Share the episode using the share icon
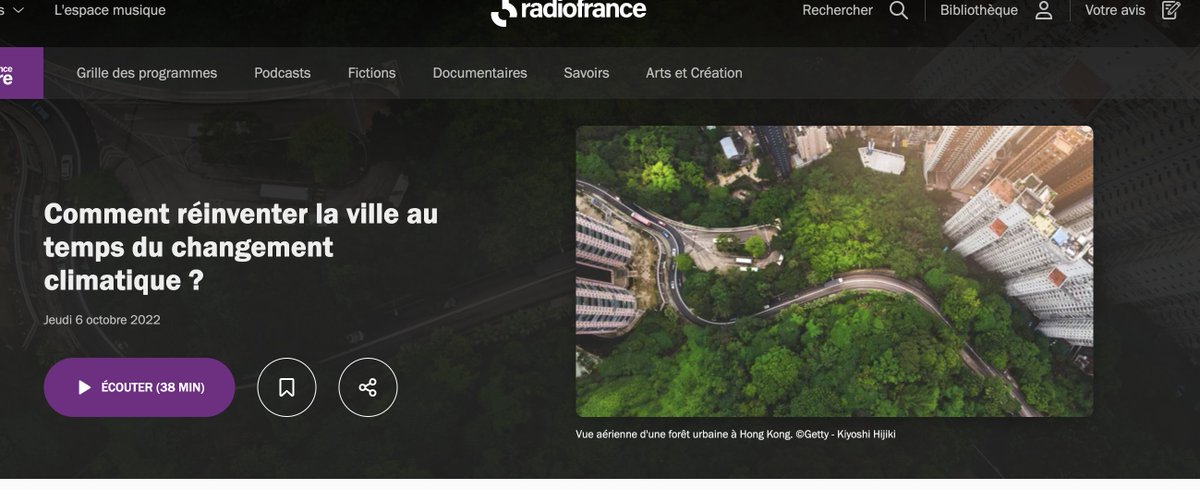Image resolution: width=1200 pixels, height=490 pixels. pyautogui.click(x=368, y=387)
